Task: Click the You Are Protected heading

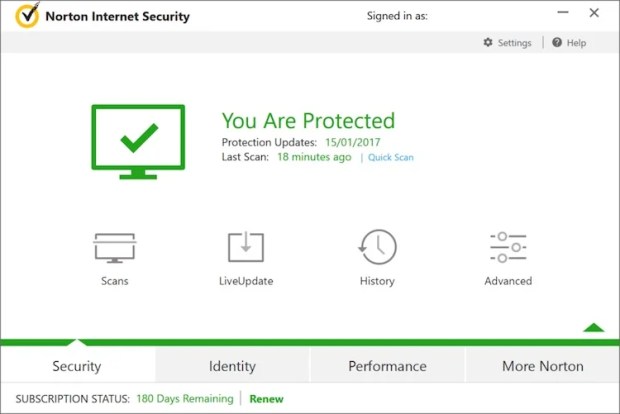Action: pyautogui.click(x=308, y=121)
